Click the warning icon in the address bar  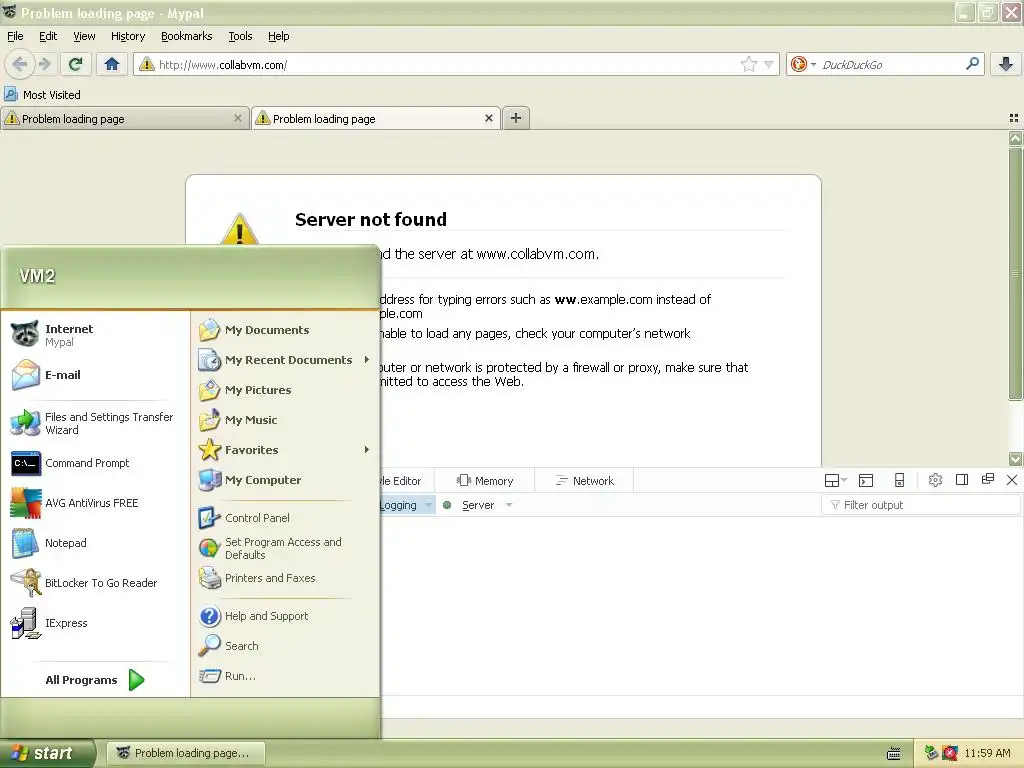pyautogui.click(x=147, y=64)
